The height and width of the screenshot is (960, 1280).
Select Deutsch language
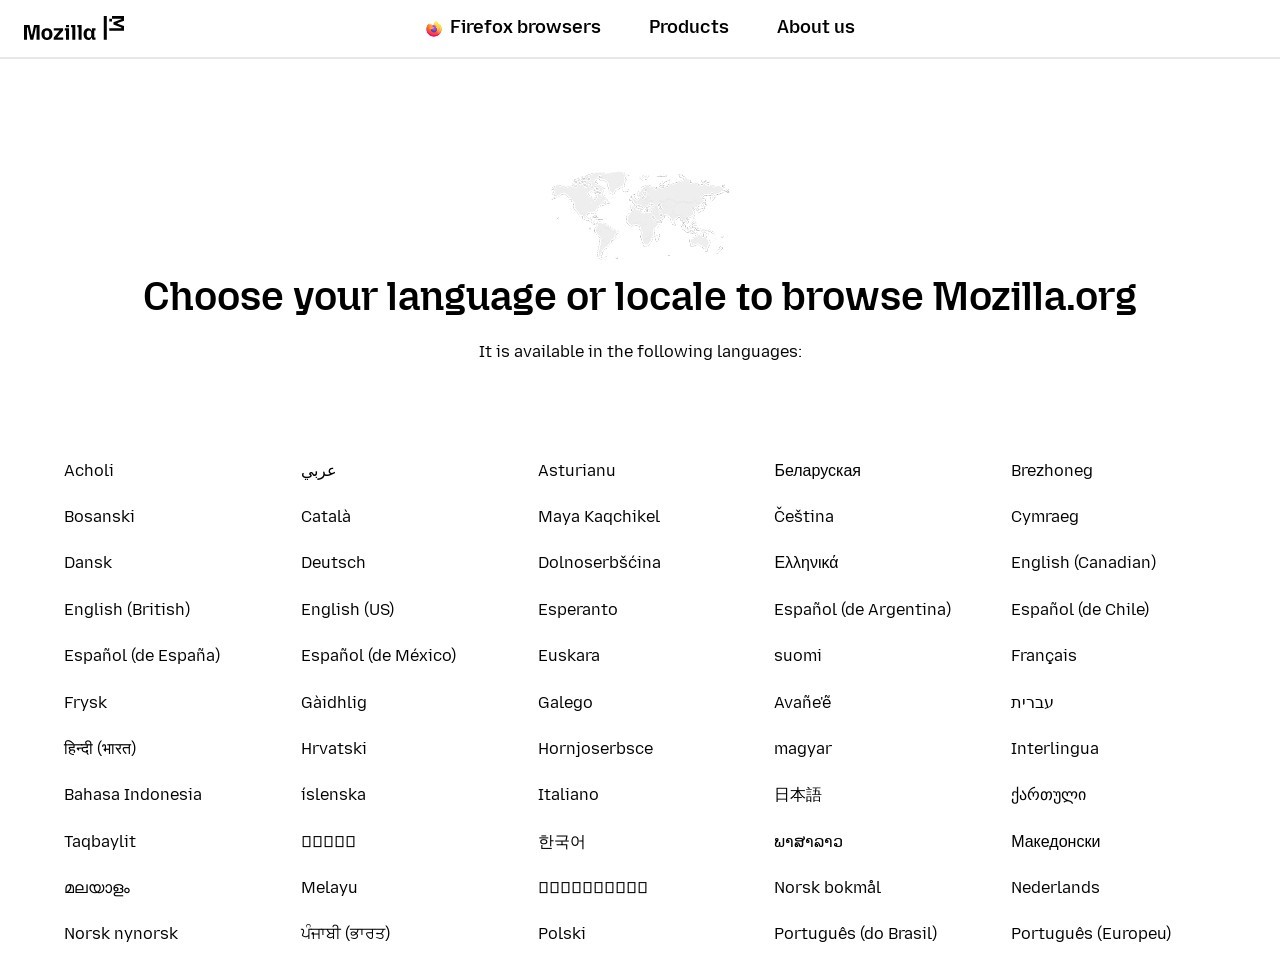tap(333, 562)
